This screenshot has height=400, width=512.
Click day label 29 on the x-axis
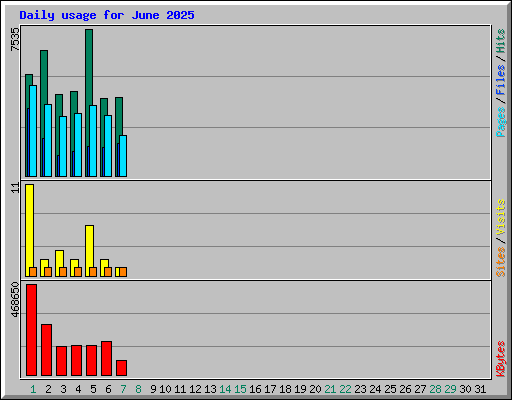pos(450,389)
